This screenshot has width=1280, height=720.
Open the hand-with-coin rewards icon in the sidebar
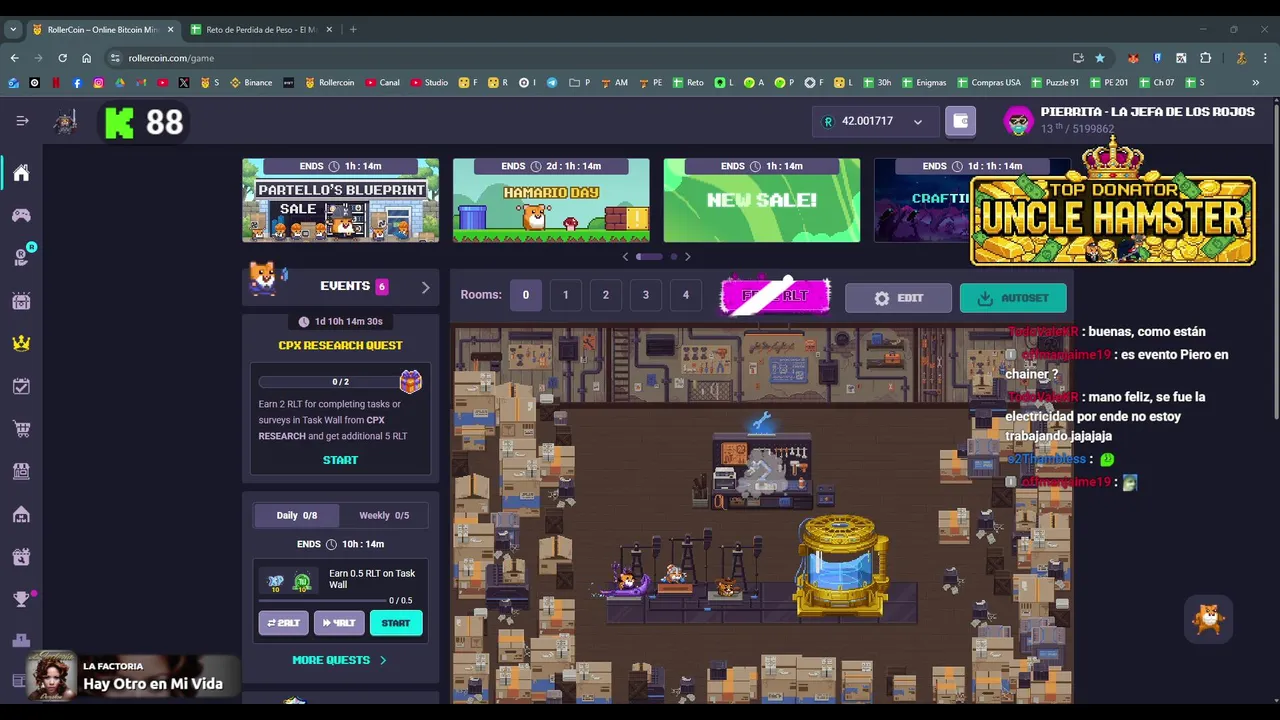point(21,257)
